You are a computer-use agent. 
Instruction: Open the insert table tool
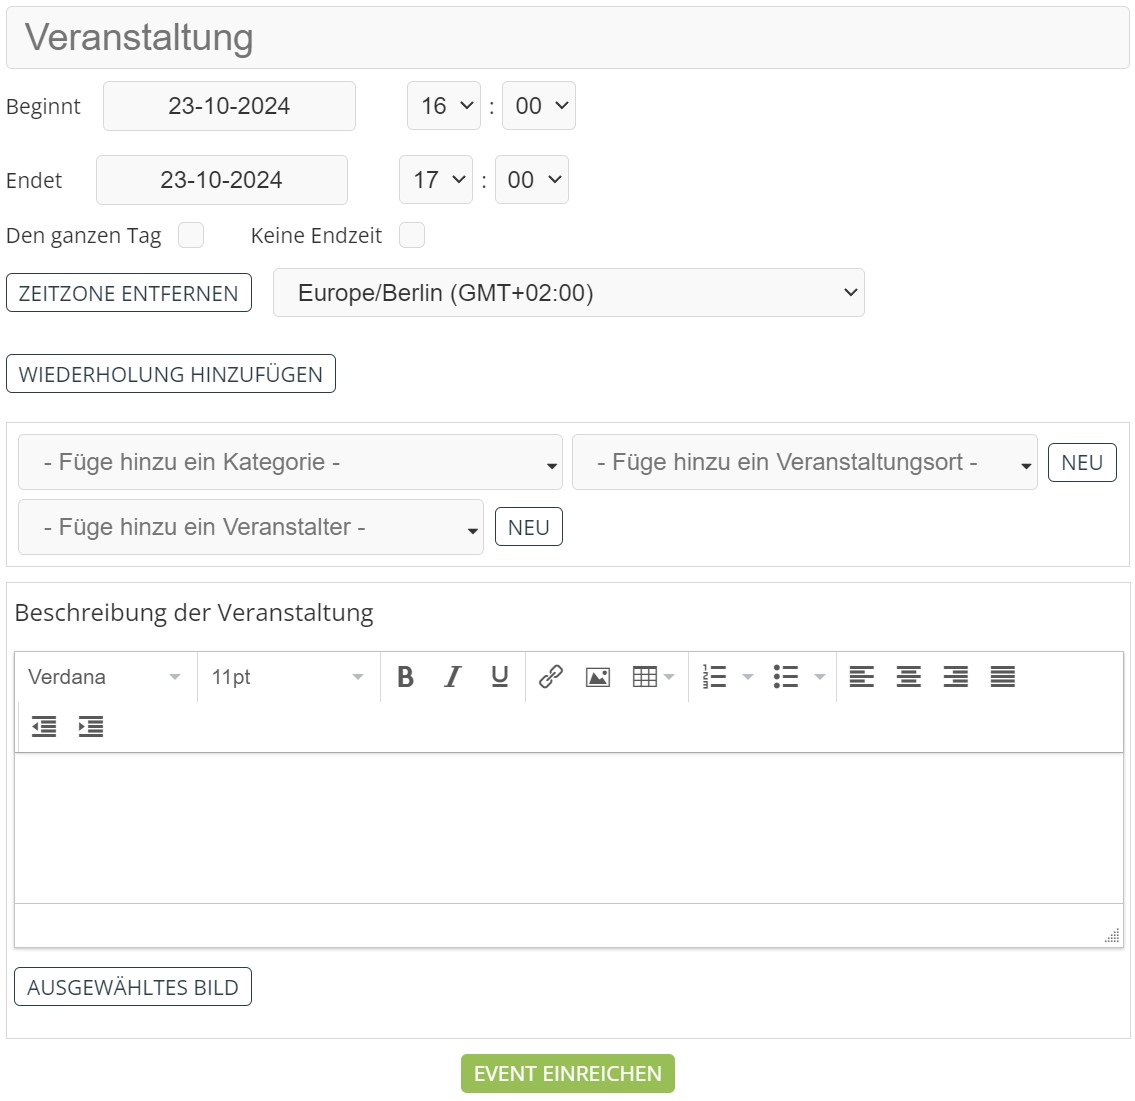tap(645, 677)
